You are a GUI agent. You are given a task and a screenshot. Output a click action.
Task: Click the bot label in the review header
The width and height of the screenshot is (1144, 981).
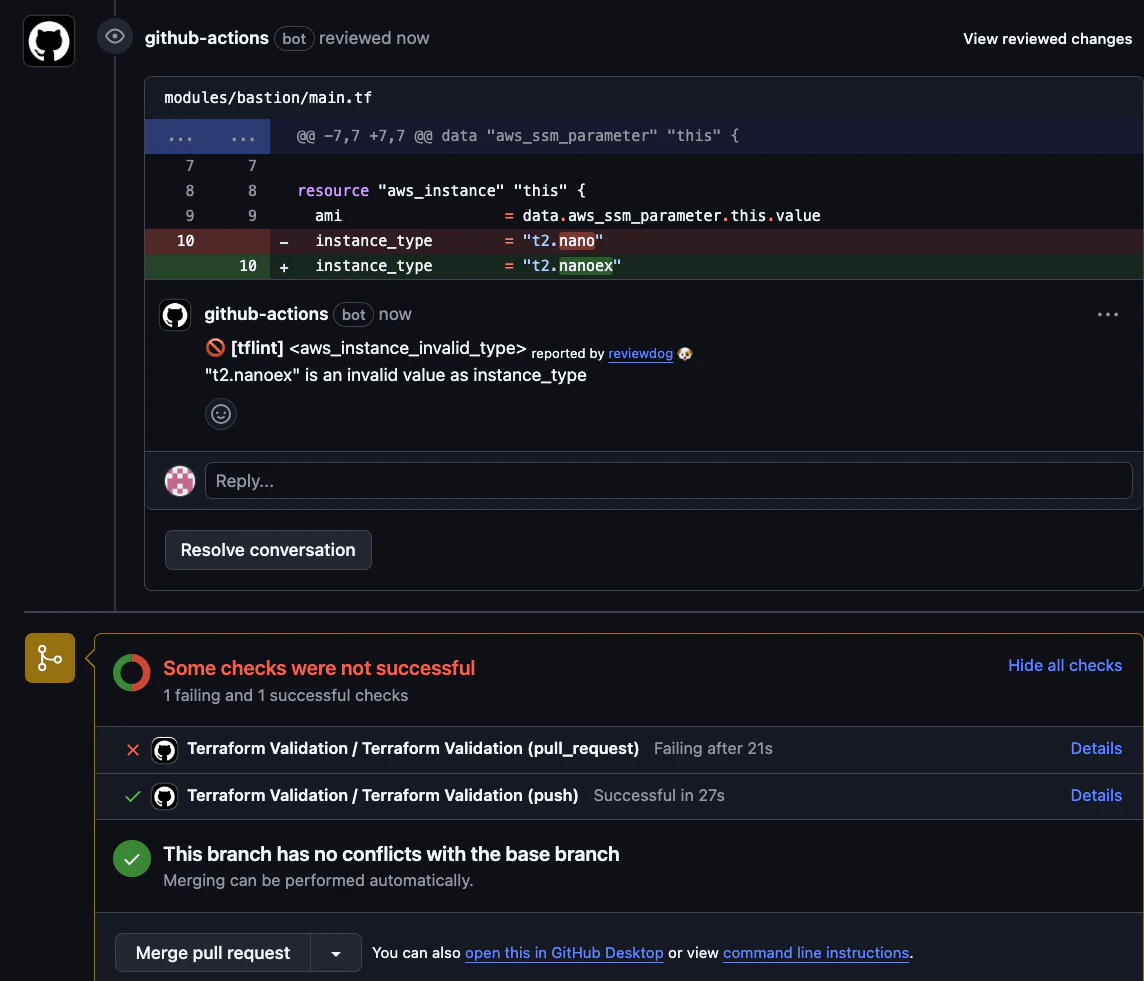point(294,39)
